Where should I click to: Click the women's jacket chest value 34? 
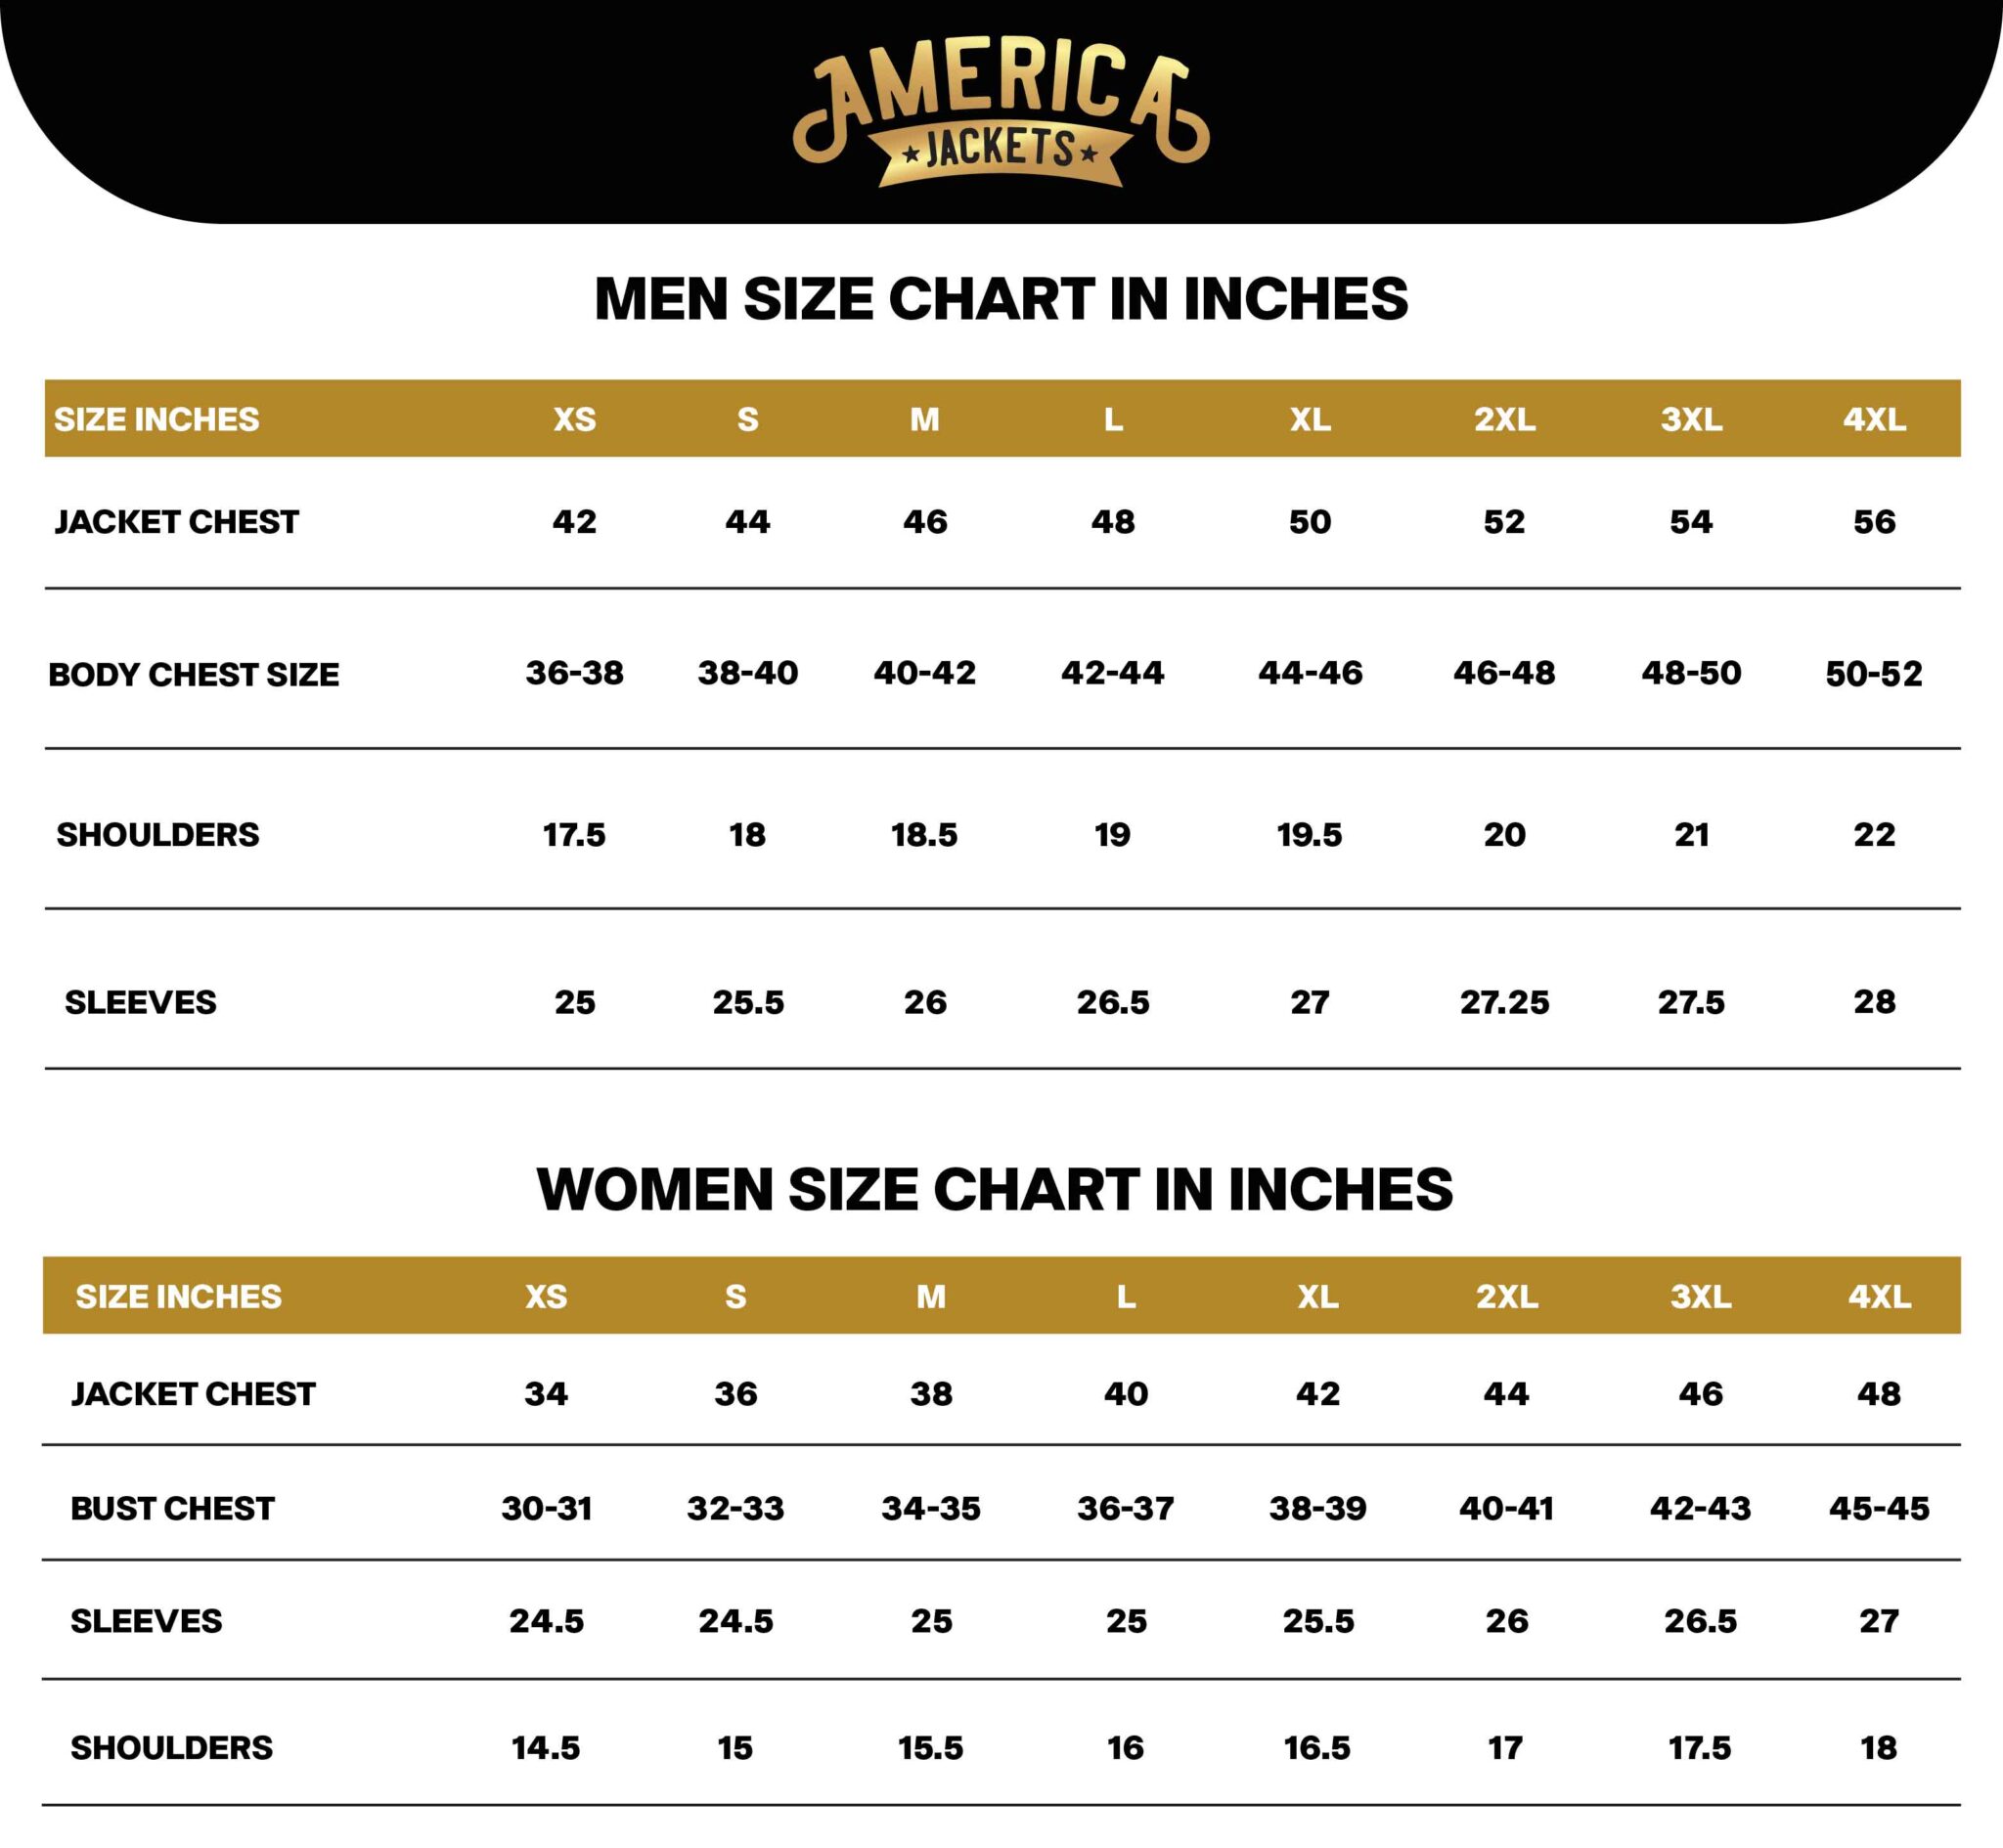(546, 1393)
